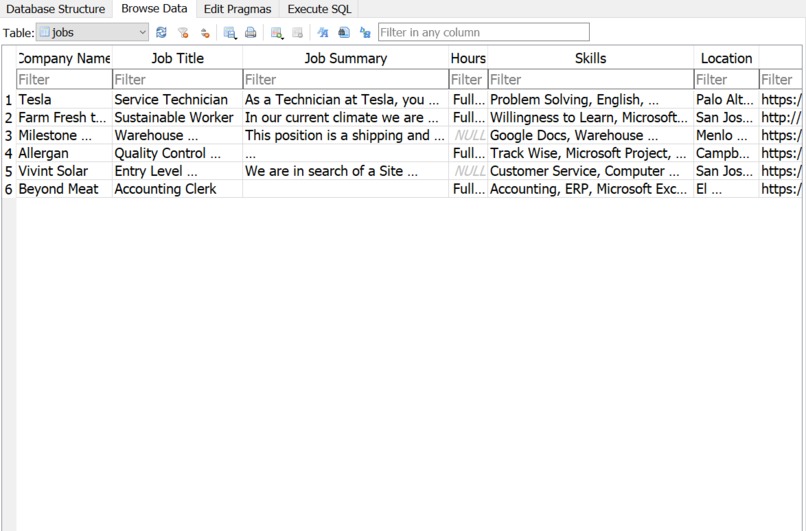Select 'We are in search of a Site' cell
Image resolution: width=806 pixels, height=531 pixels.
(x=345, y=171)
